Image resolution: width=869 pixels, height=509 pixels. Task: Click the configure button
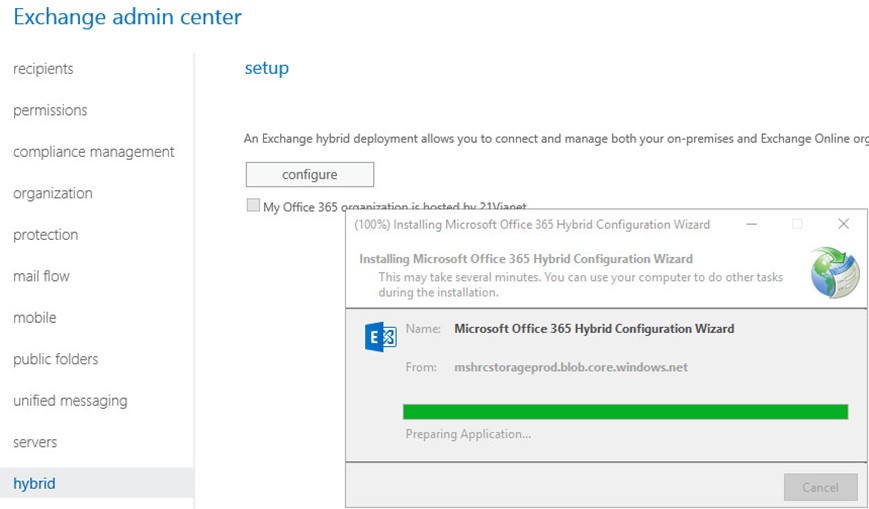pos(310,175)
